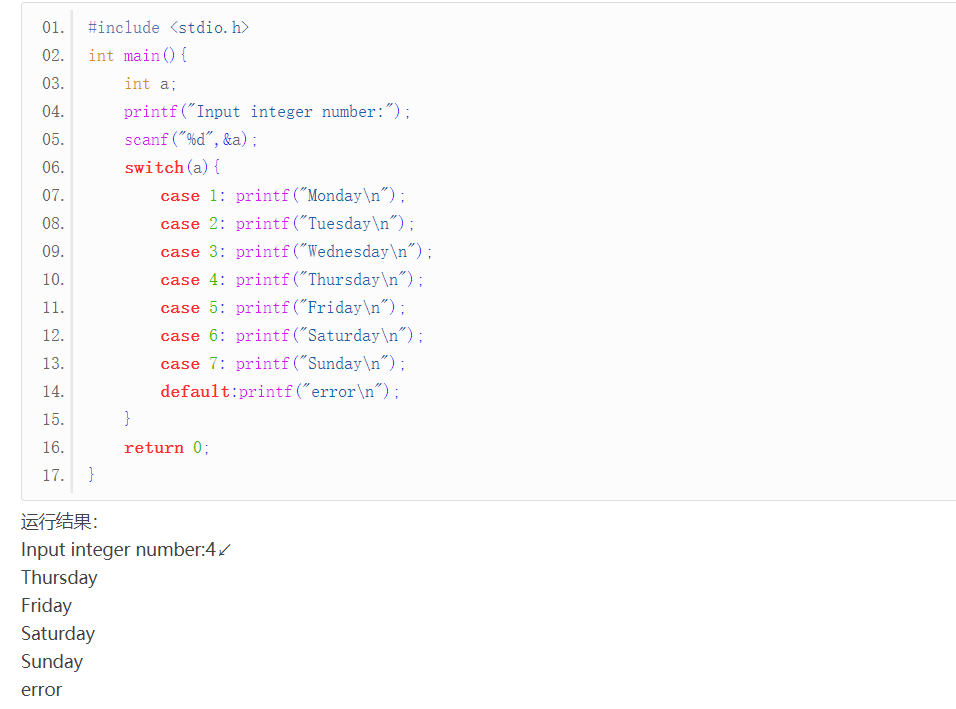The image size is (956, 709).
Task: Click the default printf error line
Action: (x=280, y=392)
